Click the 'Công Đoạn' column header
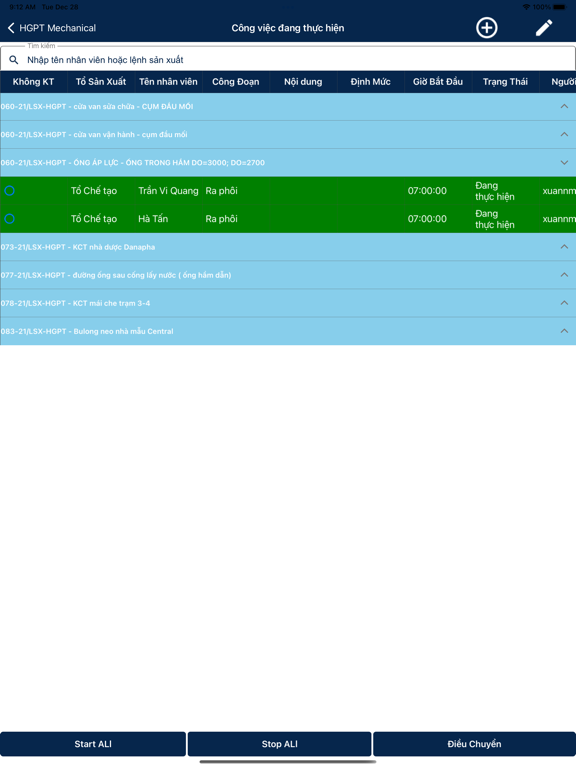This screenshot has height=768, width=576. [x=236, y=82]
